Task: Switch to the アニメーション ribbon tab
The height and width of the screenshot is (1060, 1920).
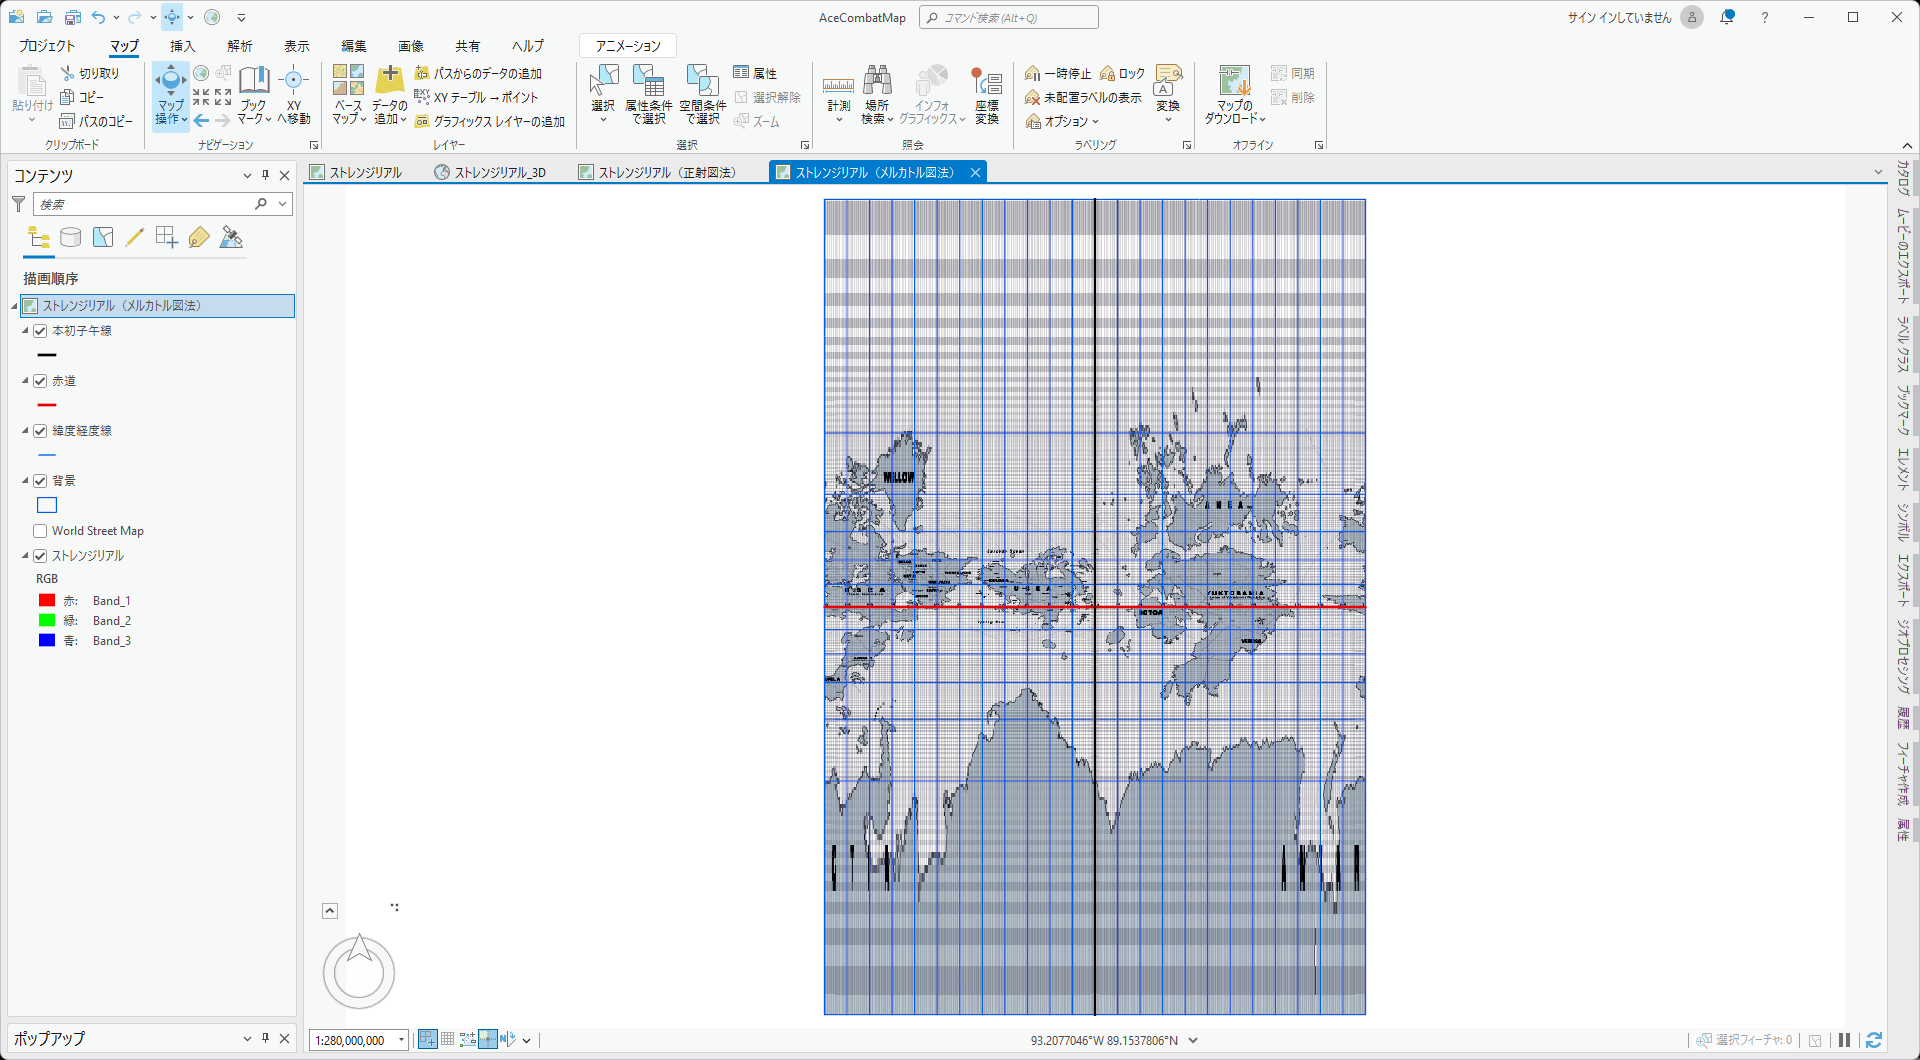Action: tap(628, 46)
